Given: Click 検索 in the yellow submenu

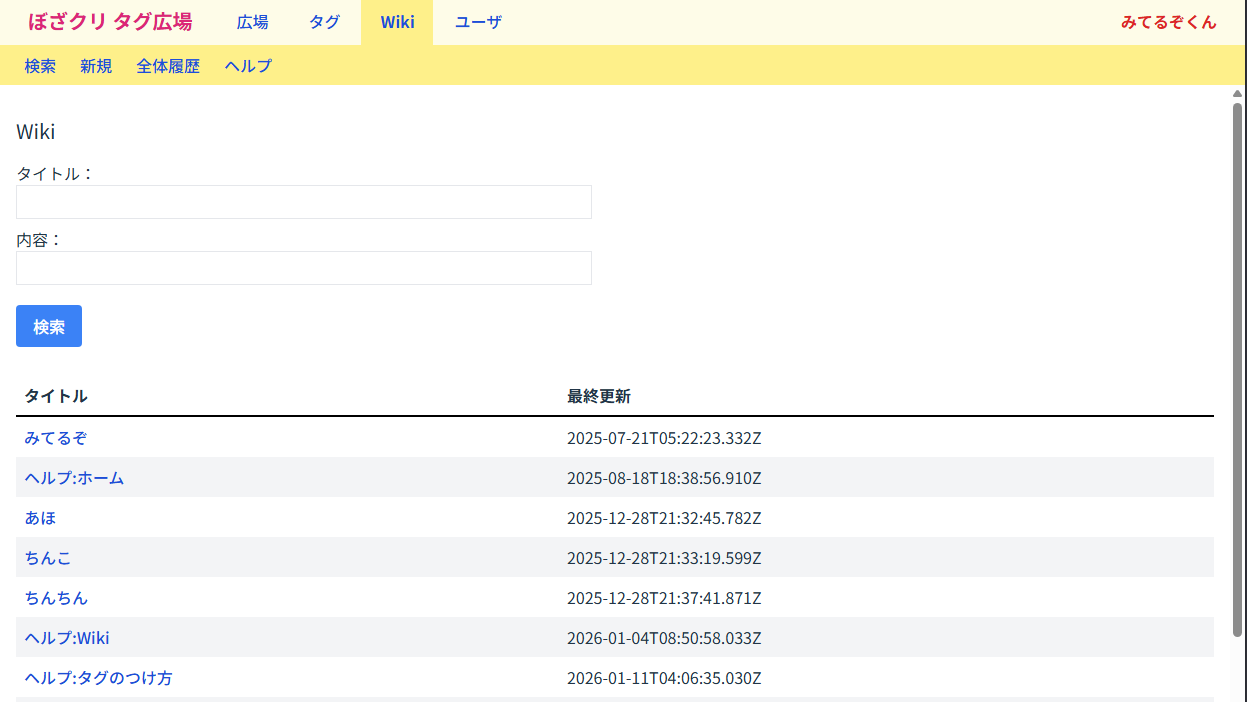Looking at the screenshot, I should (40, 66).
